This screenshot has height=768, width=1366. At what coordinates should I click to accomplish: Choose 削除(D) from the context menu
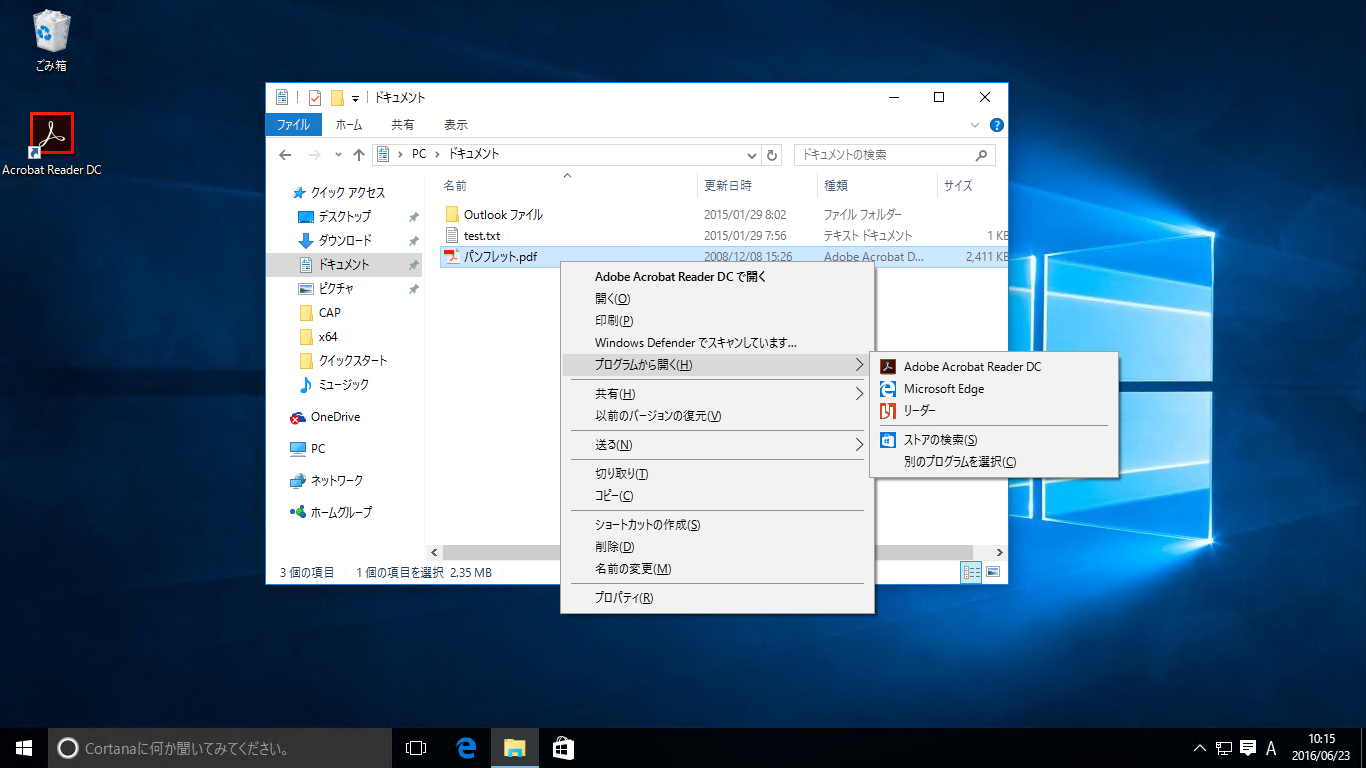[717, 547]
